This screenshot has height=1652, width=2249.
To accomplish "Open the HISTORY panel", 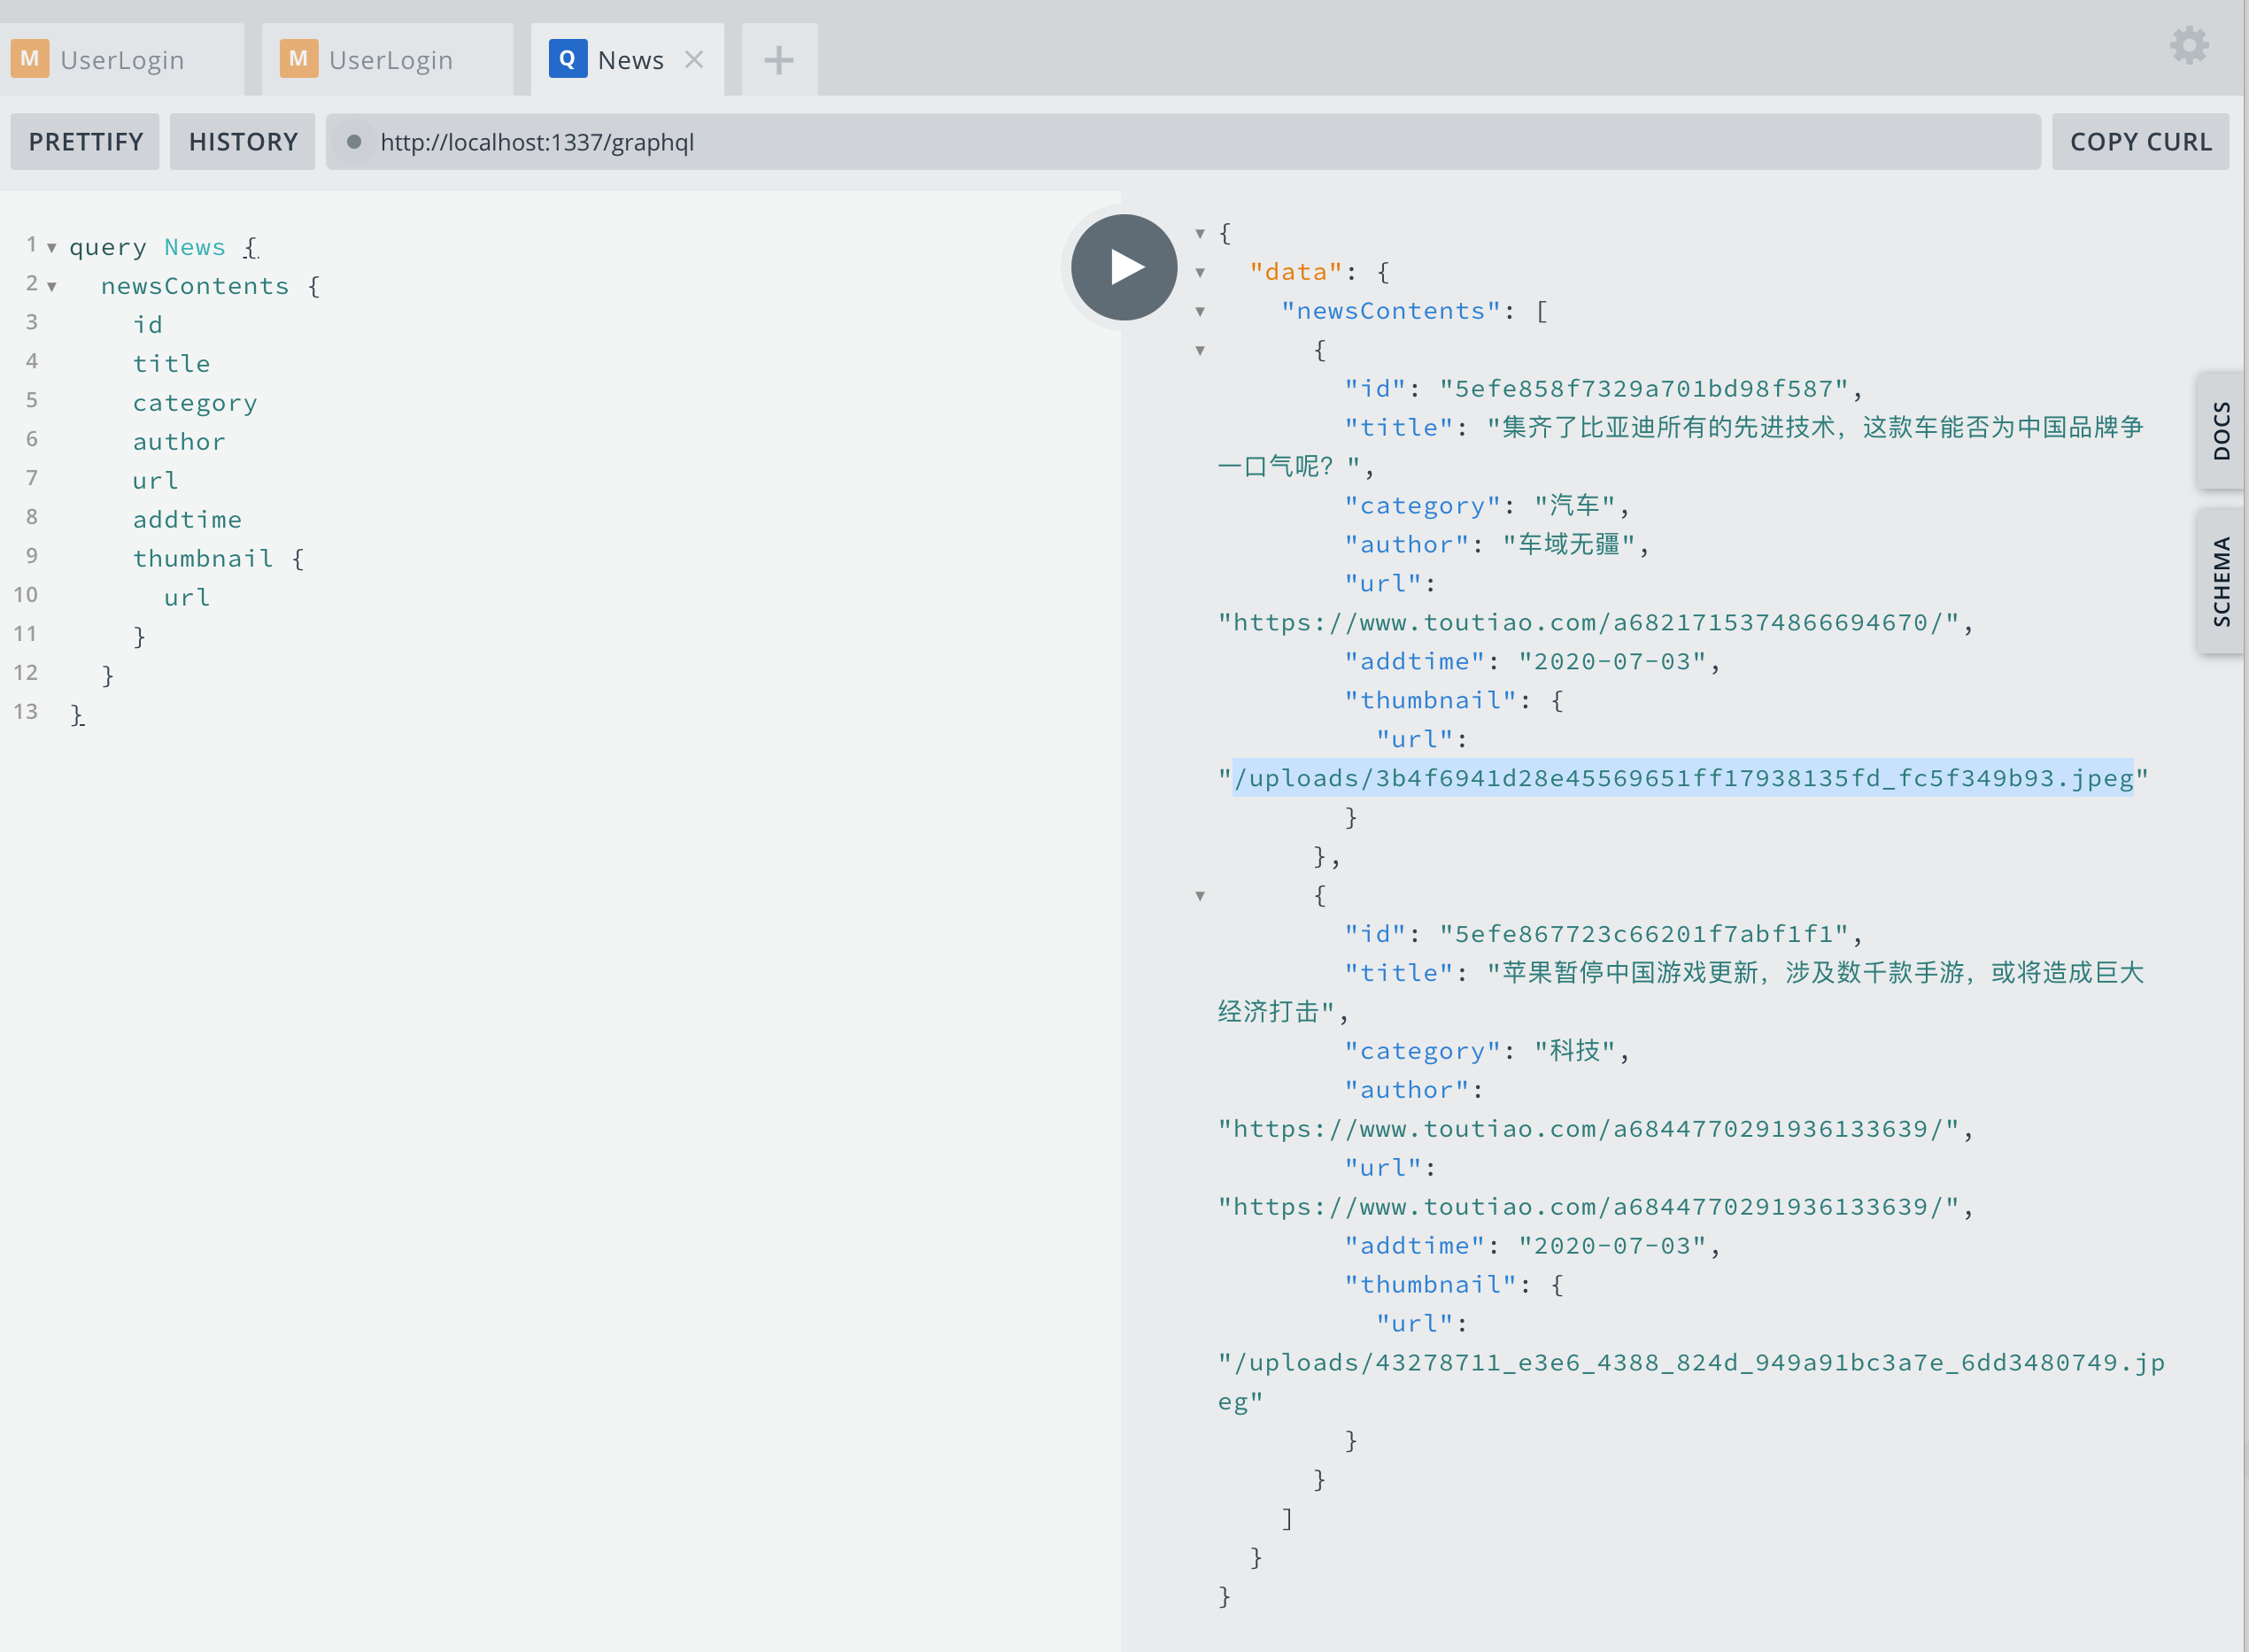I will pyautogui.click(x=242, y=142).
